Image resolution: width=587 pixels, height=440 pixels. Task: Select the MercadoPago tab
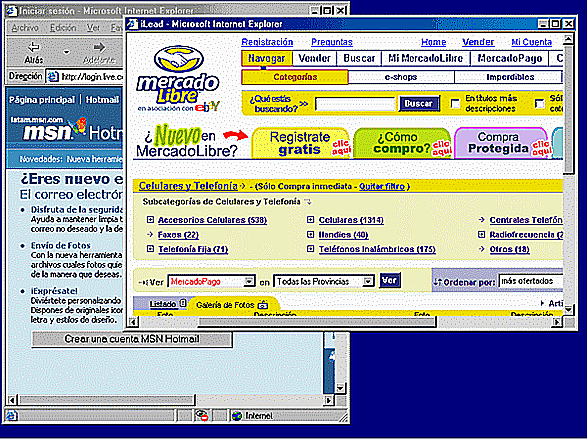[x=510, y=58]
